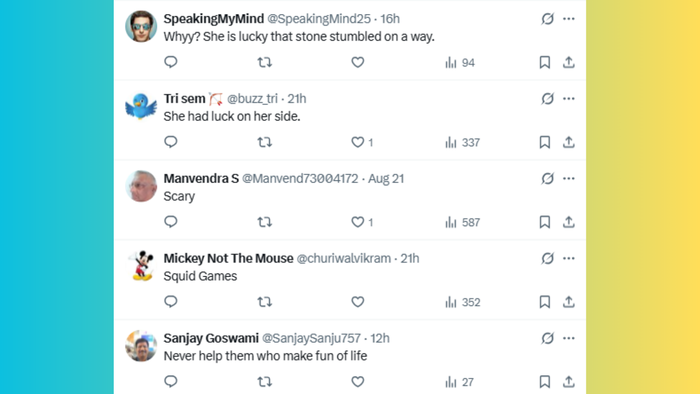Open the @SpeakingMind25 profile handle
Image resolution: width=700 pixels, height=394 pixels.
click(x=319, y=19)
